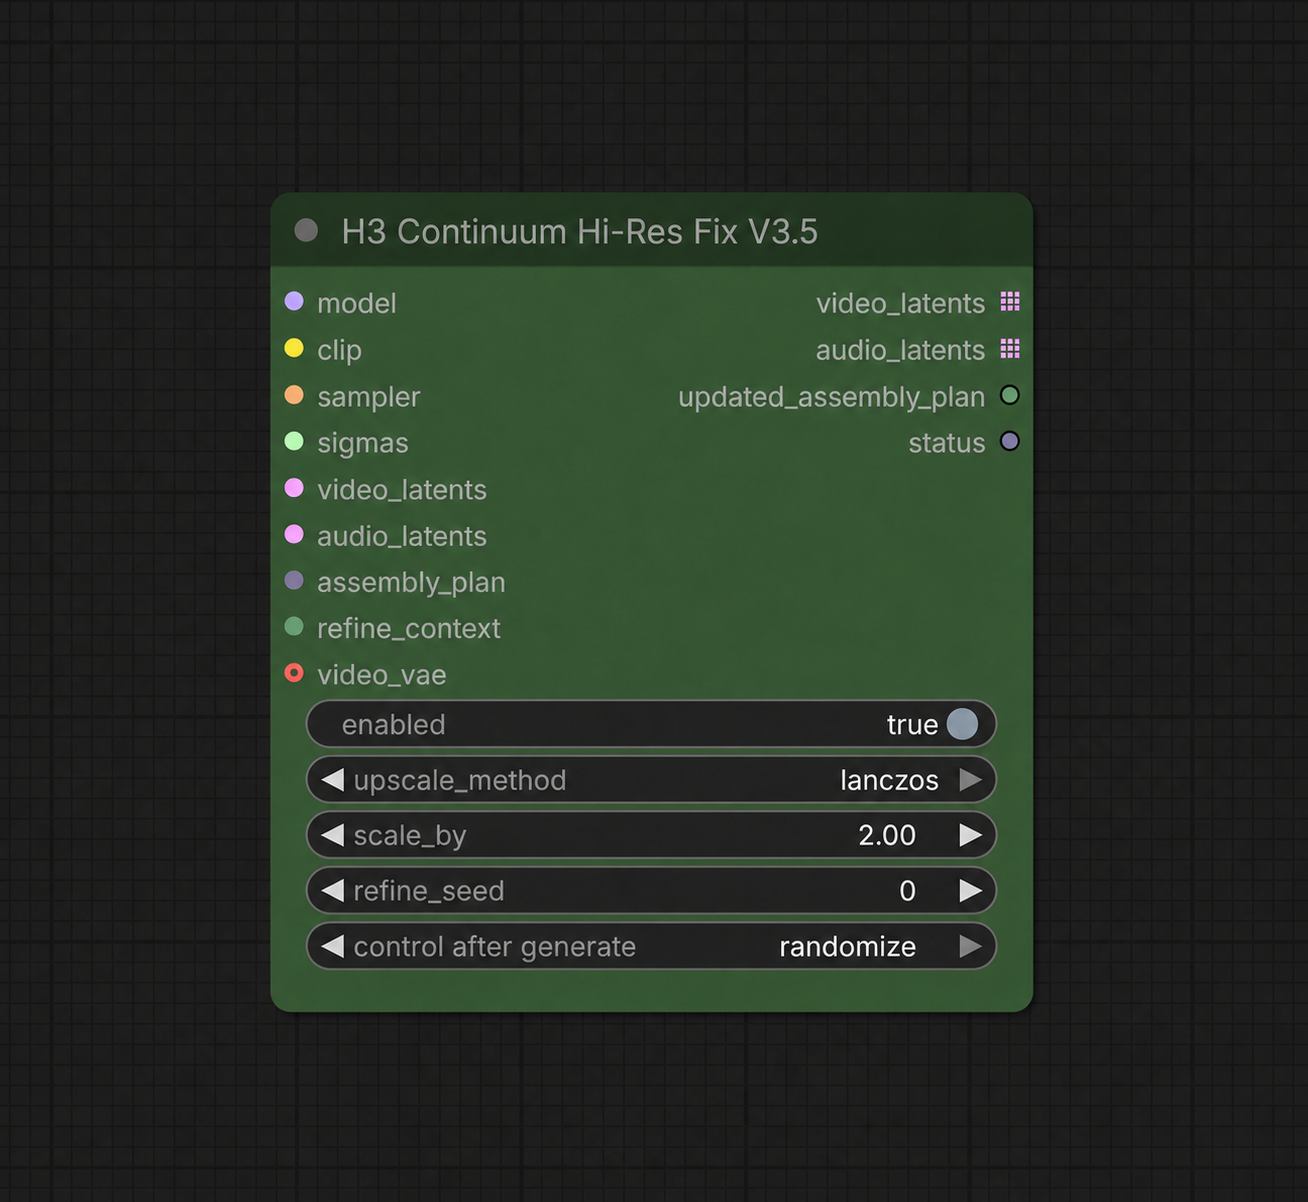Viewport: 1308px width, 1202px height.
Task: Select previous upscale_method with left arrow
Action: point(333,780)
